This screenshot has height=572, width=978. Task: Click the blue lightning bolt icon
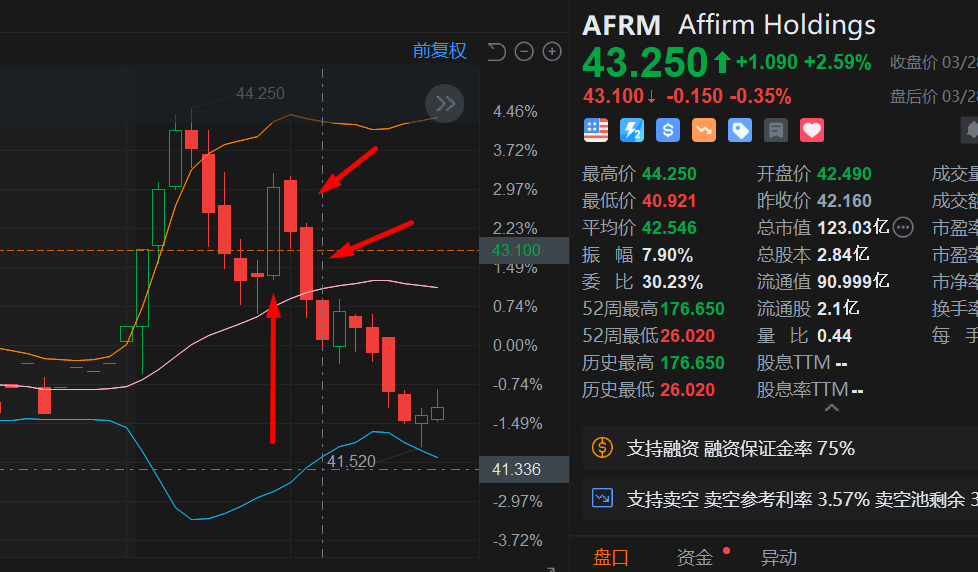(632, 130)
